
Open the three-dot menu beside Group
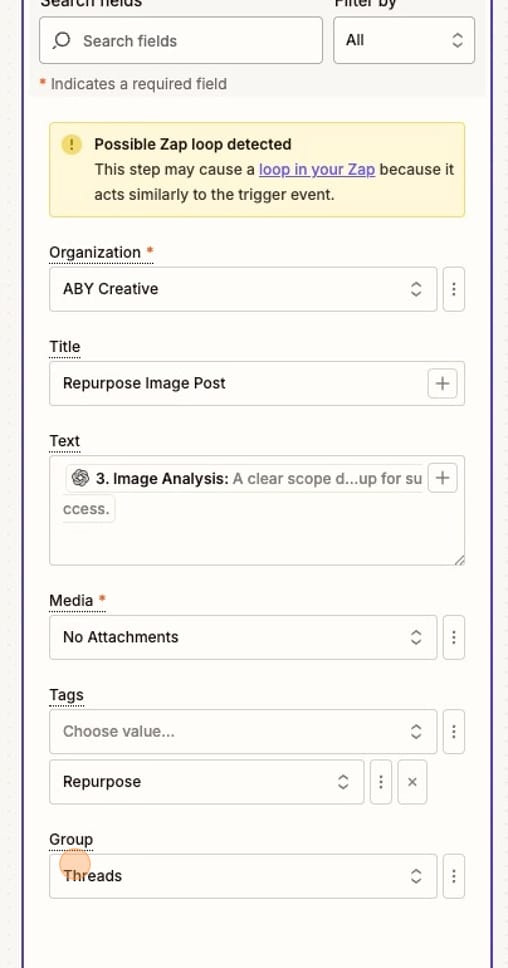point(454,876)
